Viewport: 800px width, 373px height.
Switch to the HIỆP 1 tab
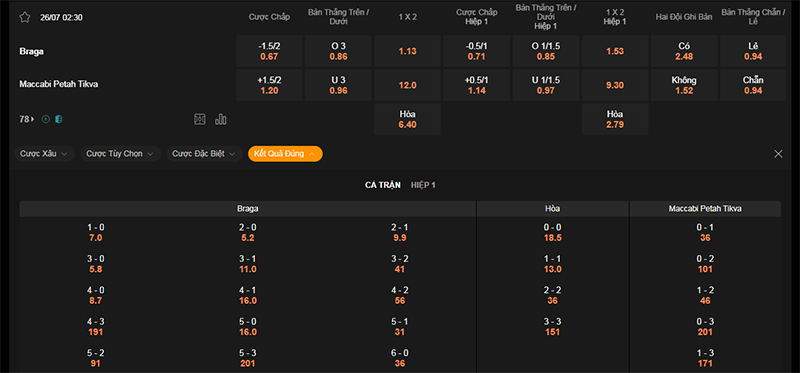pyautogui.click(x=423, y=185)
